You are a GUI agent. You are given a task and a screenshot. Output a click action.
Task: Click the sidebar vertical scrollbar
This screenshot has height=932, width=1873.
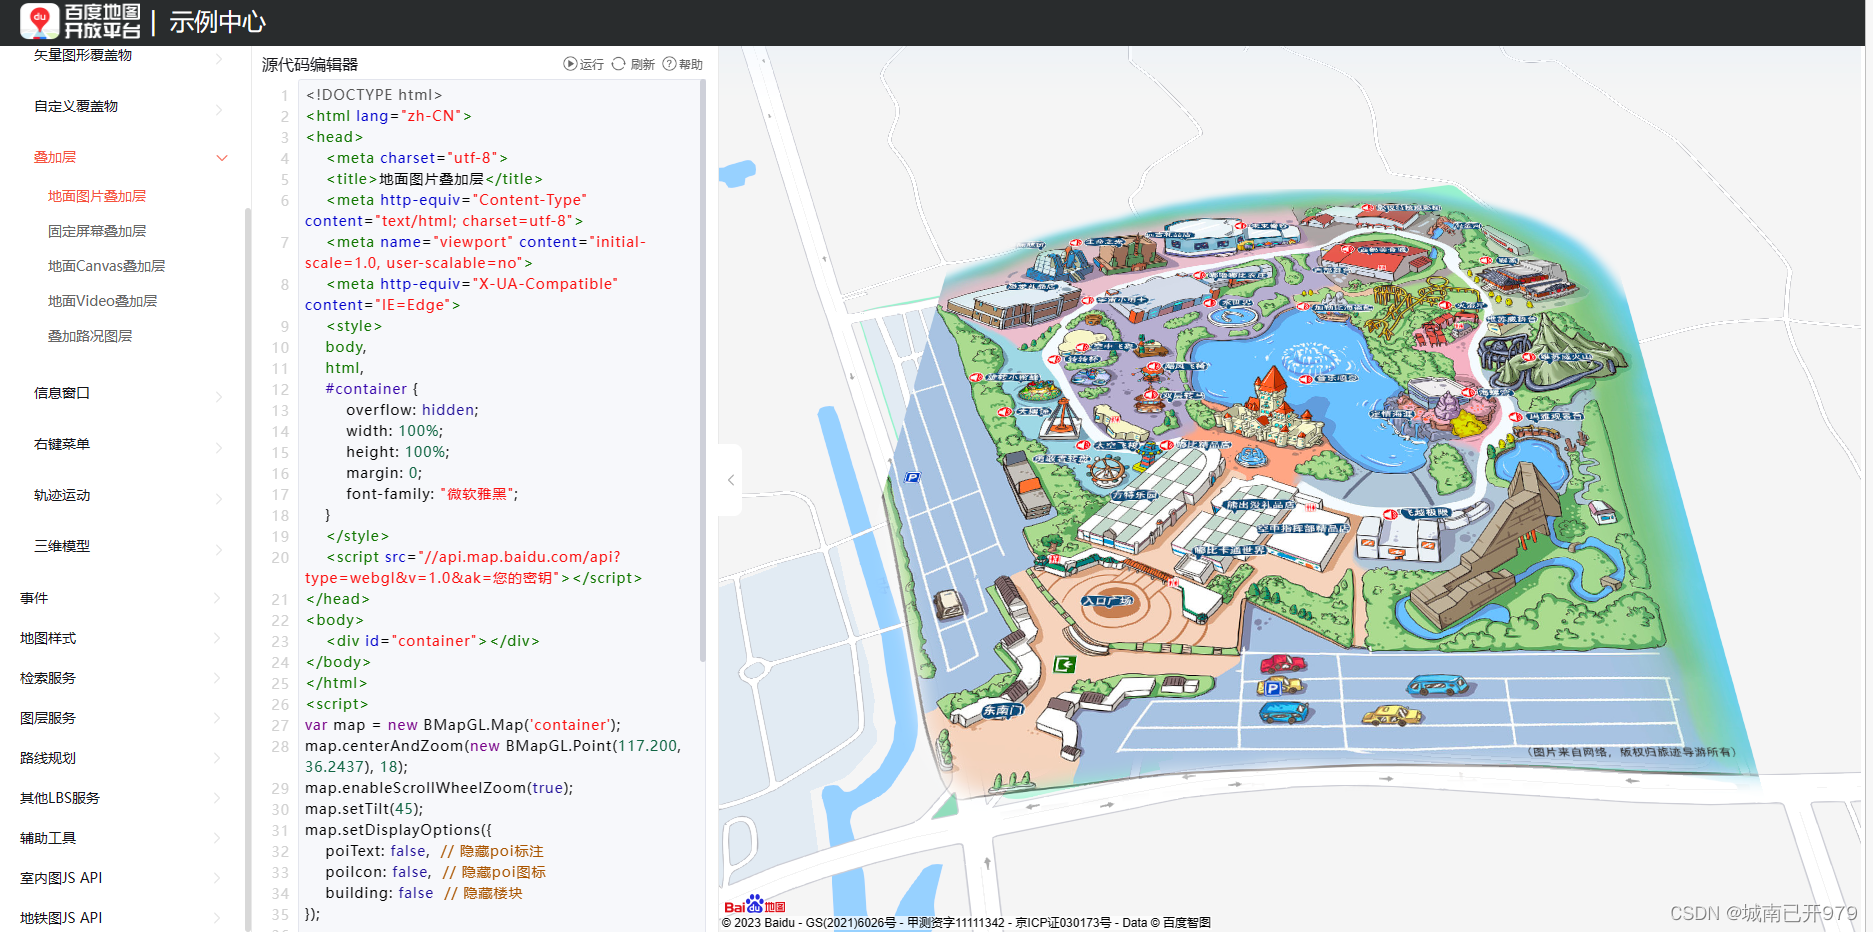pyautogui.click(x=247, y=570)
